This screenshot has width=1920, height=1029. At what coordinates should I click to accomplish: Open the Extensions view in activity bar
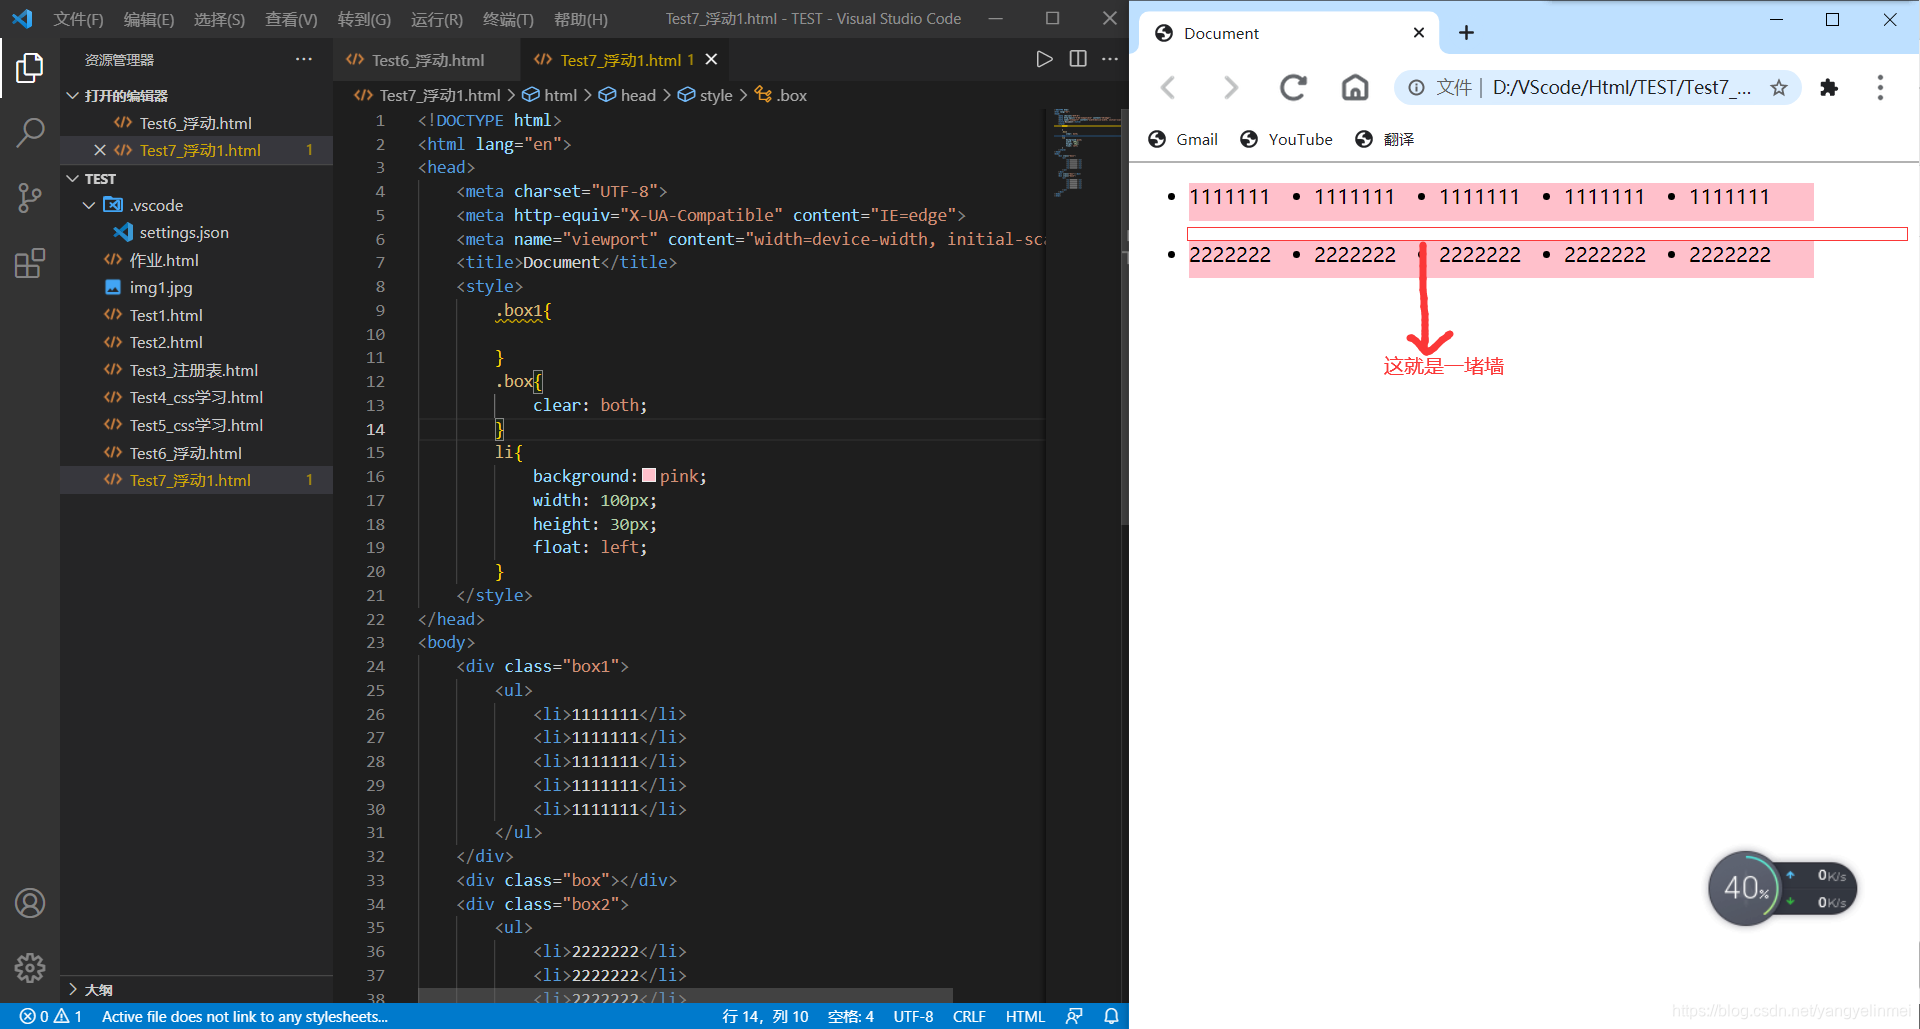point(30,263)
